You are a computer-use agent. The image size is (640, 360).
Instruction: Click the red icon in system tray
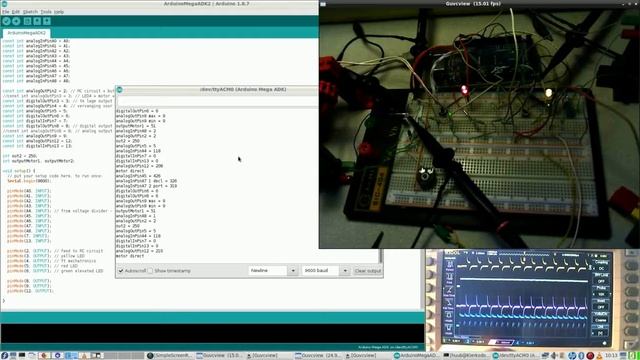(590, 356)
